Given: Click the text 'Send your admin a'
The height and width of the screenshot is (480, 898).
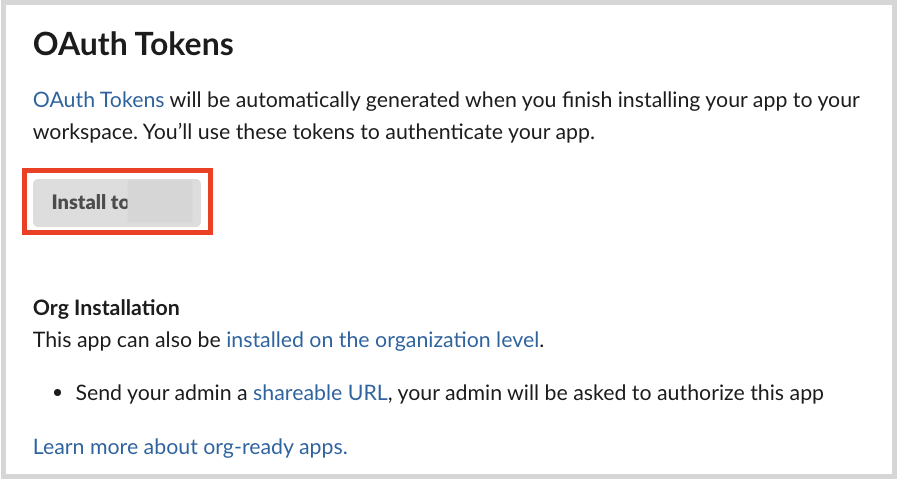Looking at the screenshot, I should pos(161,393).
